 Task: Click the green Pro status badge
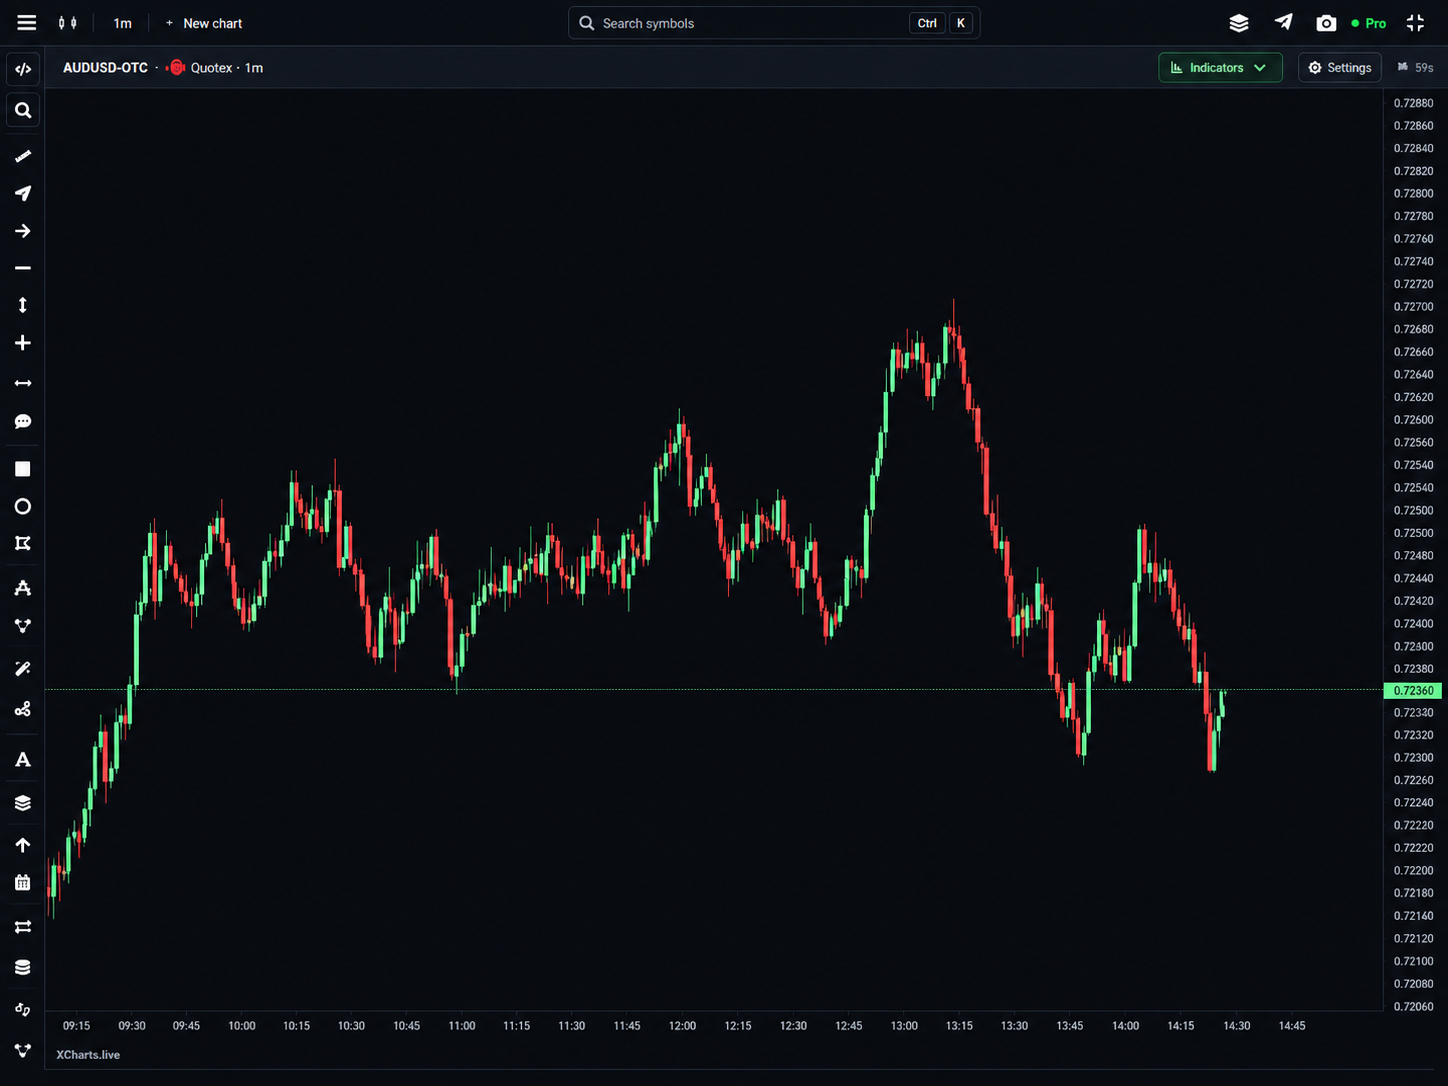pos(1369,23)
